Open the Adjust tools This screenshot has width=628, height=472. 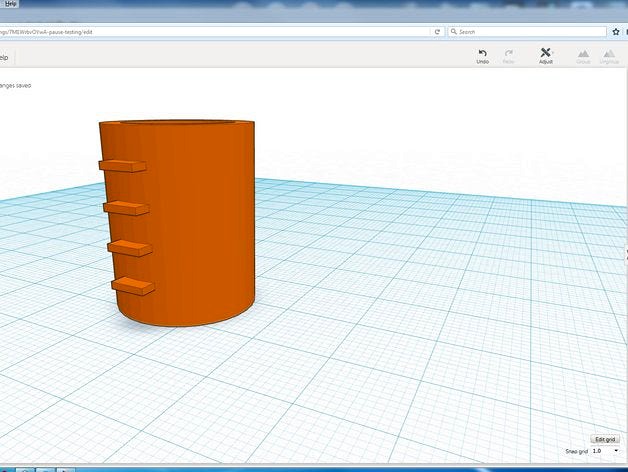pyautogui.click(x=545, y=56)
